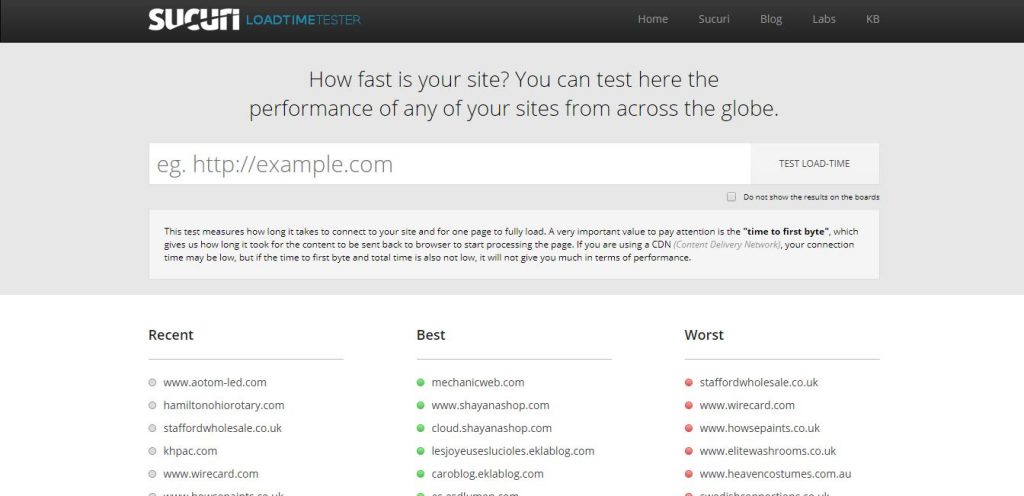The width and height of the screenshot is (1024, 496).
Task: Click the Worst column heading
Action: 704,335
